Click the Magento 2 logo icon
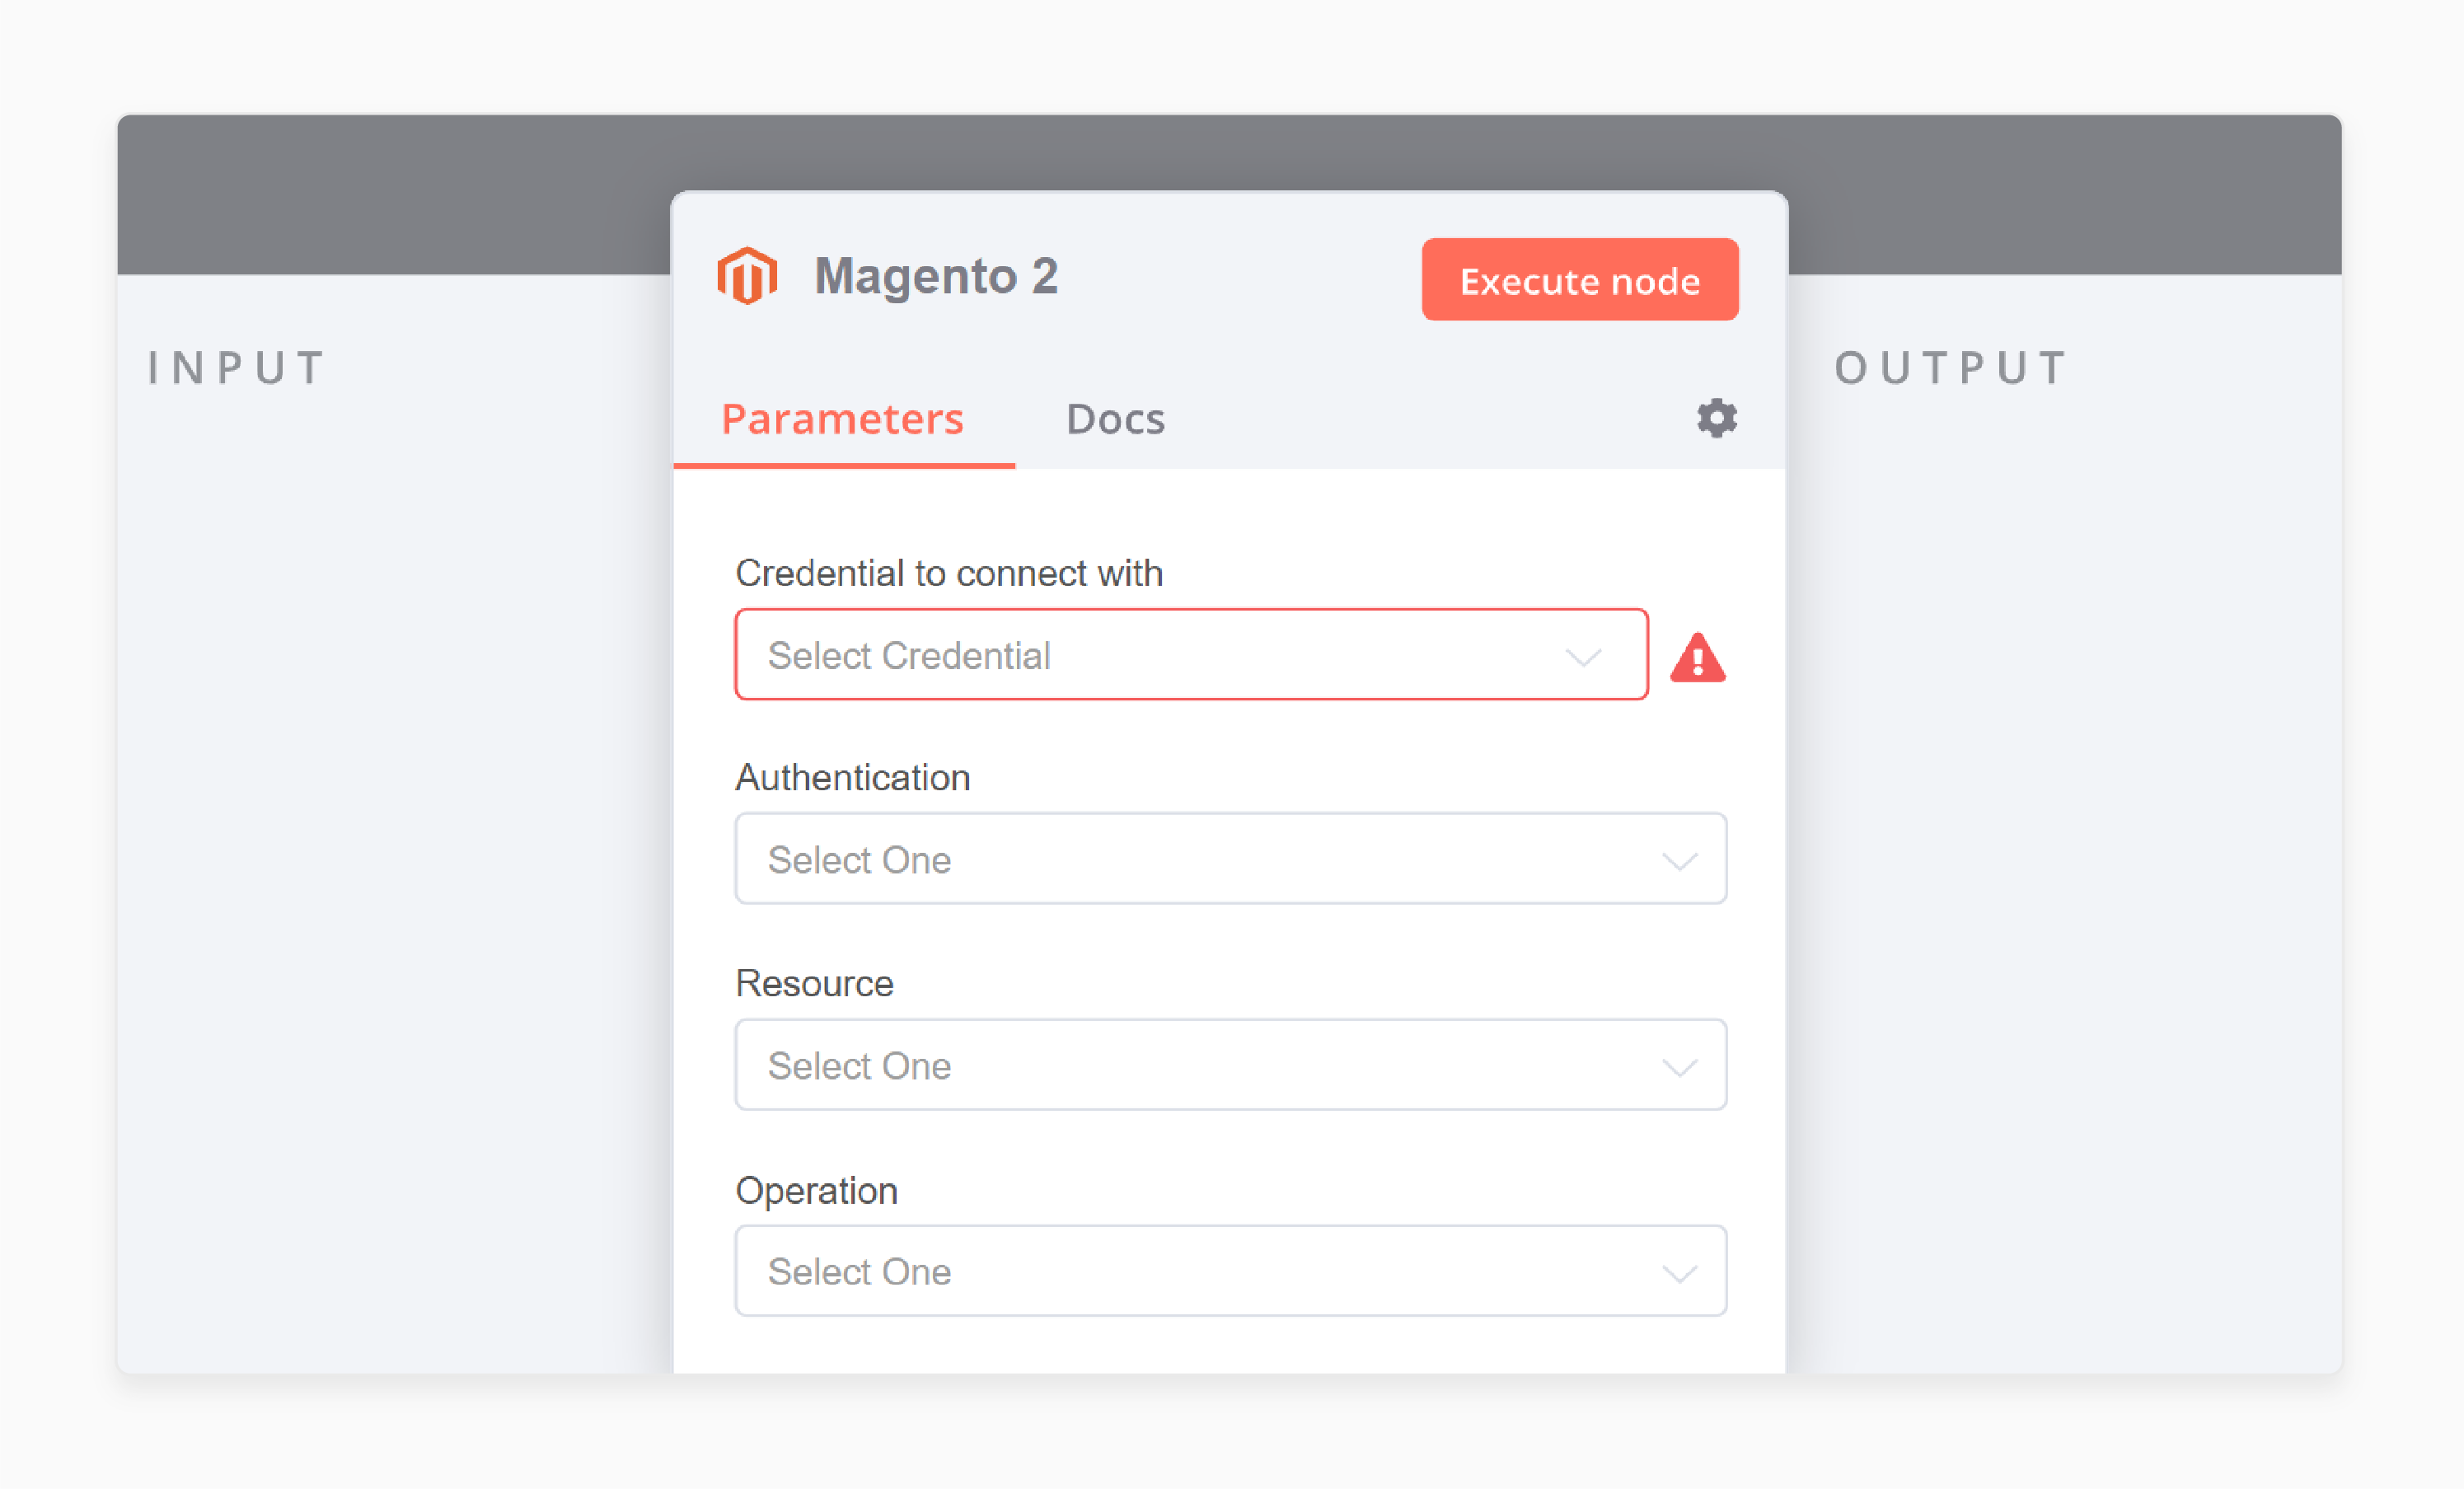 [x=747, y=275]
